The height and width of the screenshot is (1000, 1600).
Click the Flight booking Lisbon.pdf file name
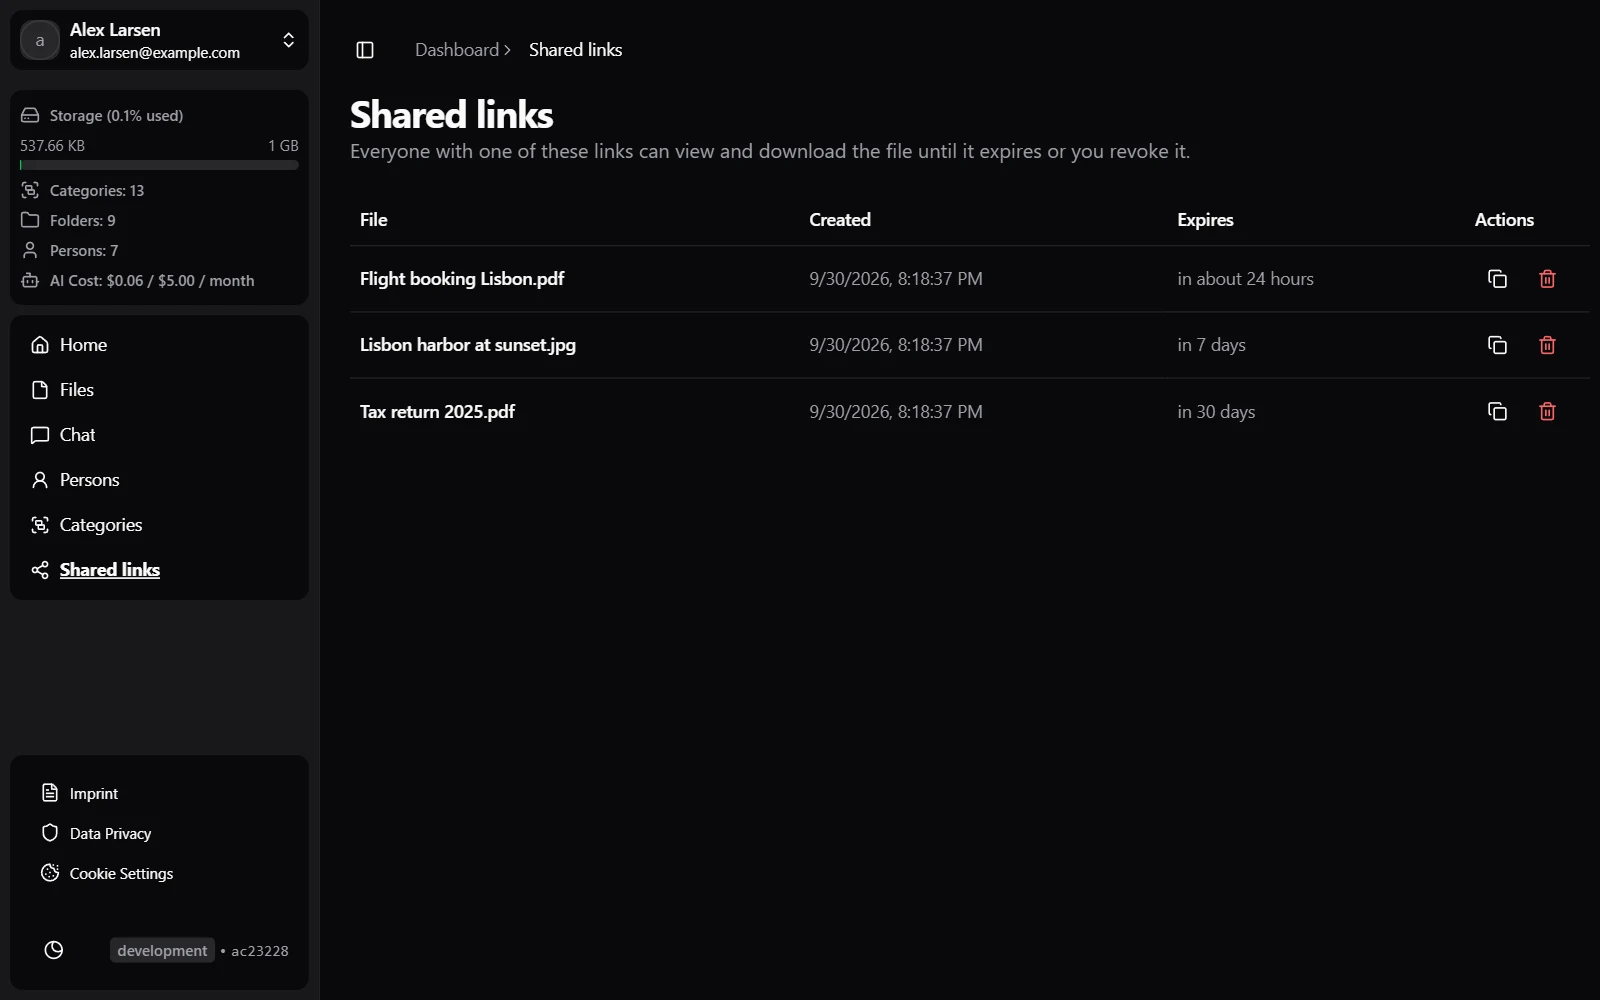click(x=462, y=279)
